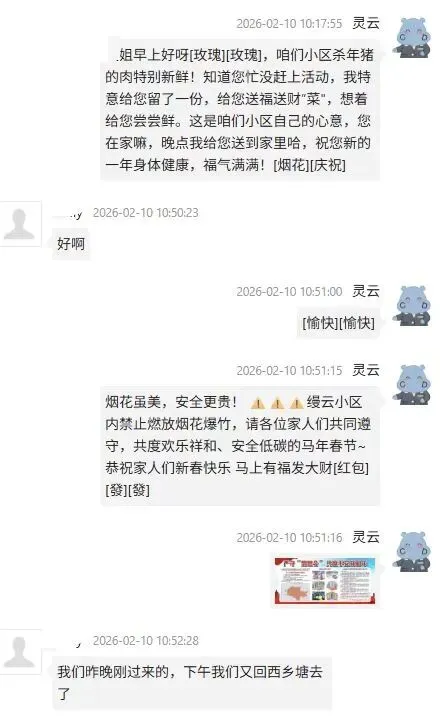Click the timestamp 2026-02-10 10:51:15
Image resolution: width=440 pixels, height=721 pixels.
click(x=289, y=371)
